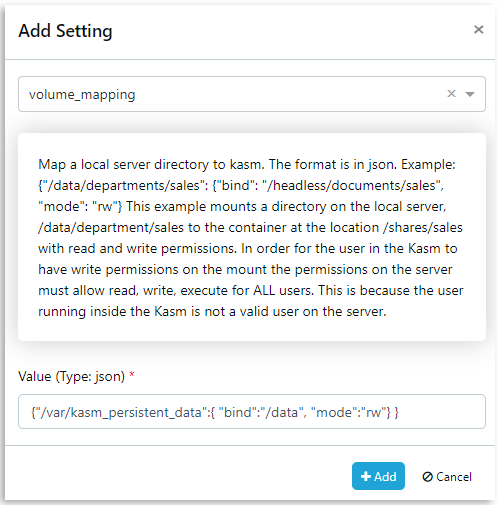Click the "/shares/sales" text in the description
Screen dimensions: 500x505
[x=423, y=228]
